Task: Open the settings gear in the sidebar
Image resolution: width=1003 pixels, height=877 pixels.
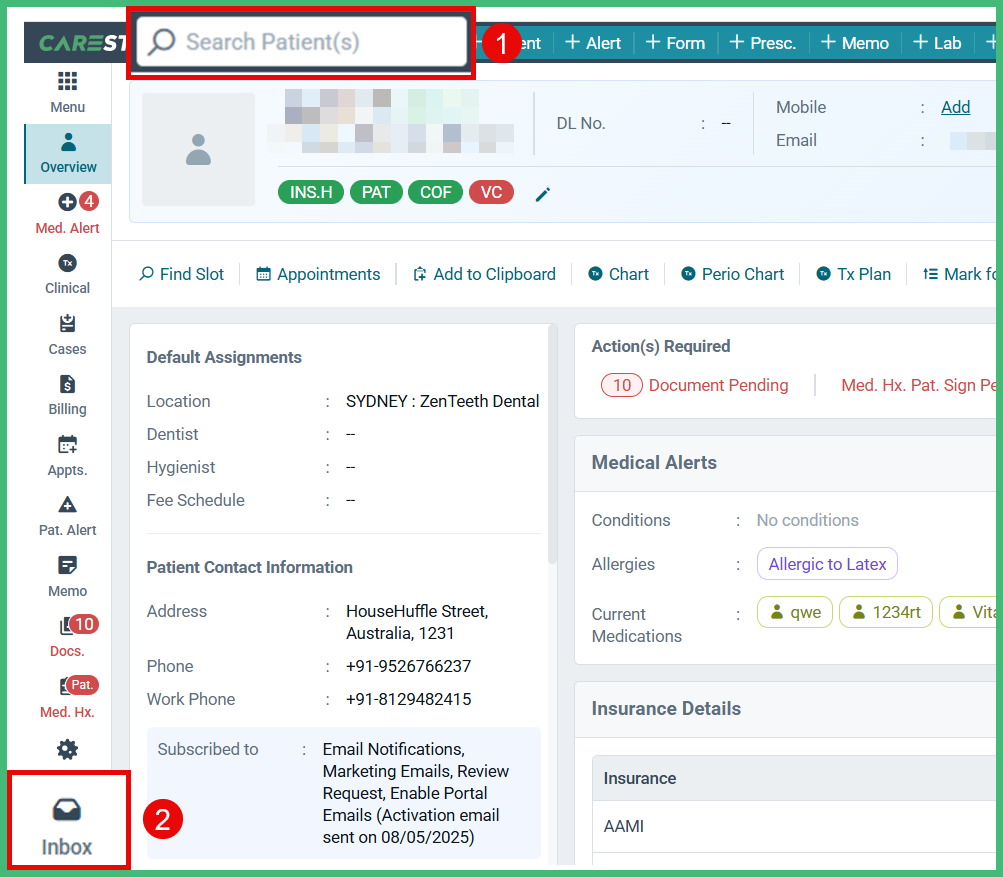Action: [67, 748]
